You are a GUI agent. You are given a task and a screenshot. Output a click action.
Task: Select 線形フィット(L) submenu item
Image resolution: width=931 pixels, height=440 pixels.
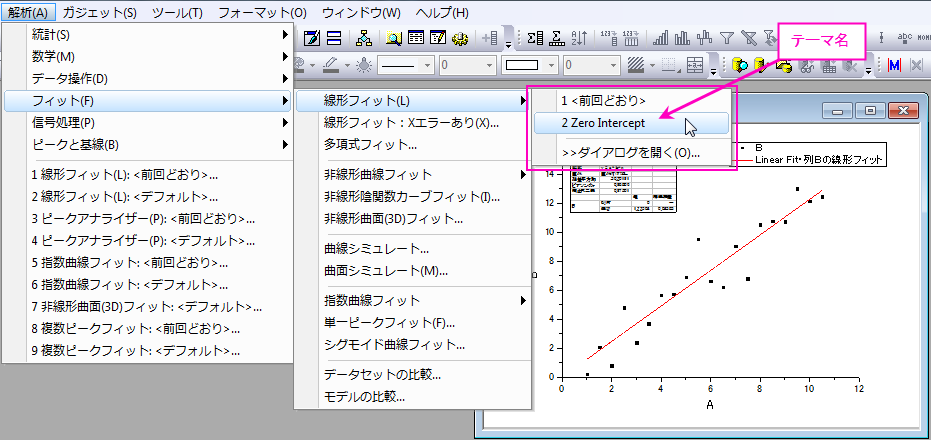412,101
